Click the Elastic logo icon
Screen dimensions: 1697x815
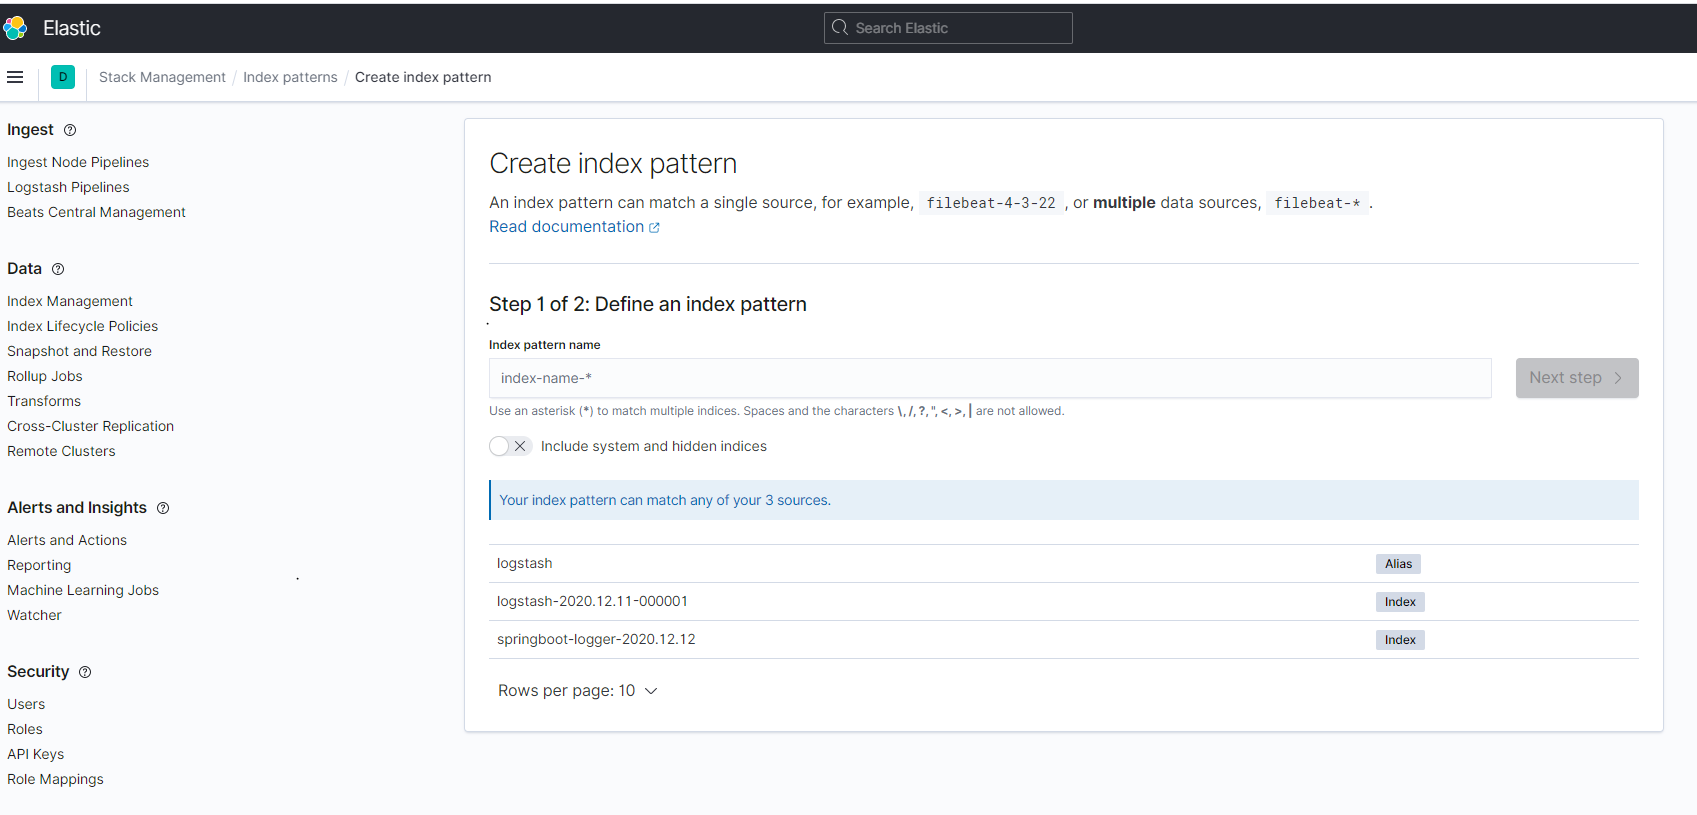pyautogui.click(x=15, y=28)
